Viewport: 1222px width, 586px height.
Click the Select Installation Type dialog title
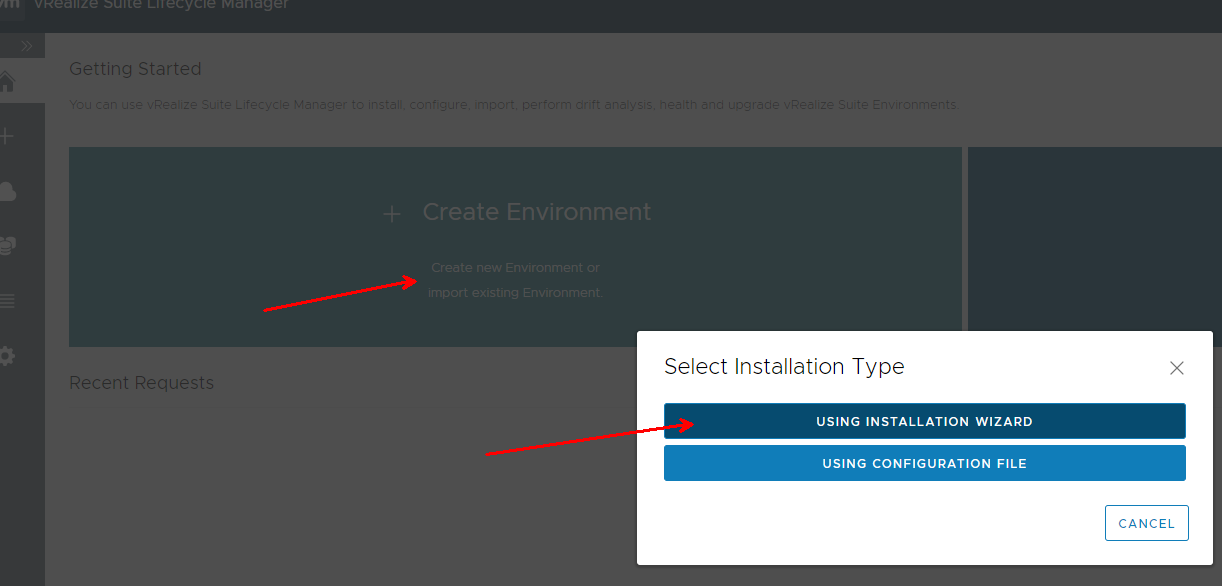(784, 367)
